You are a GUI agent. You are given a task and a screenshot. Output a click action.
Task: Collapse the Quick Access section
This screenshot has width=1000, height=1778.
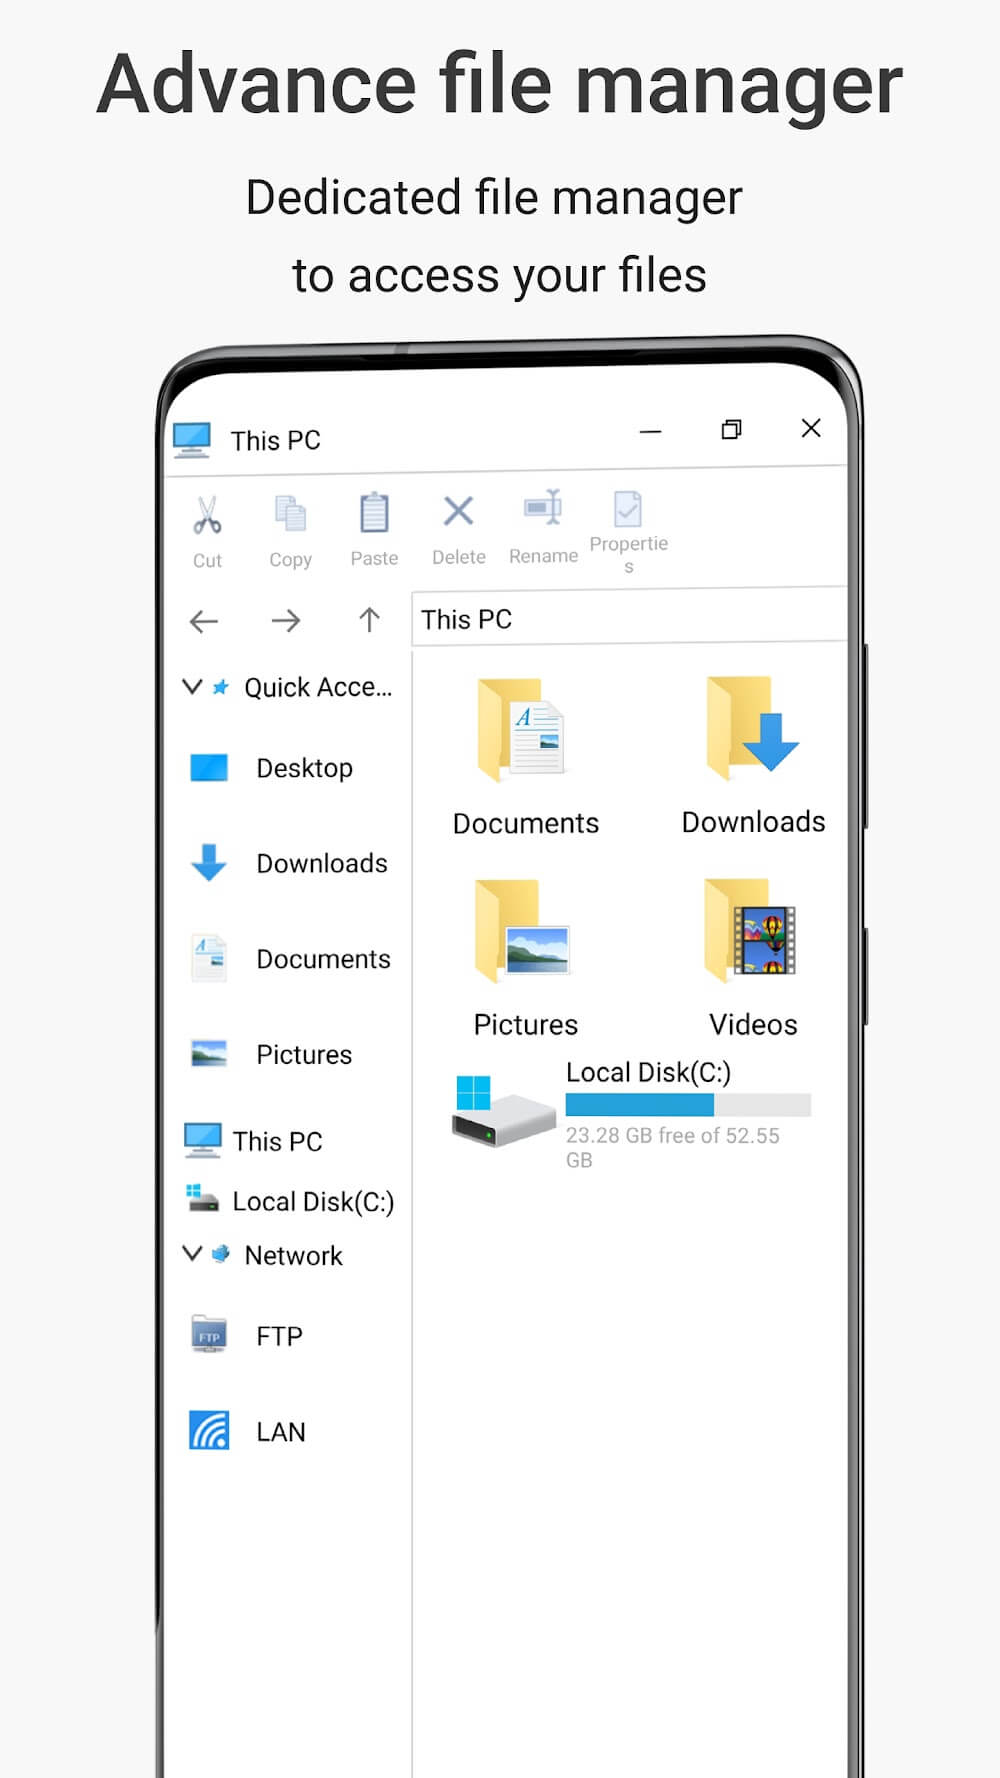pyautogui.click(x=192, y=687)
